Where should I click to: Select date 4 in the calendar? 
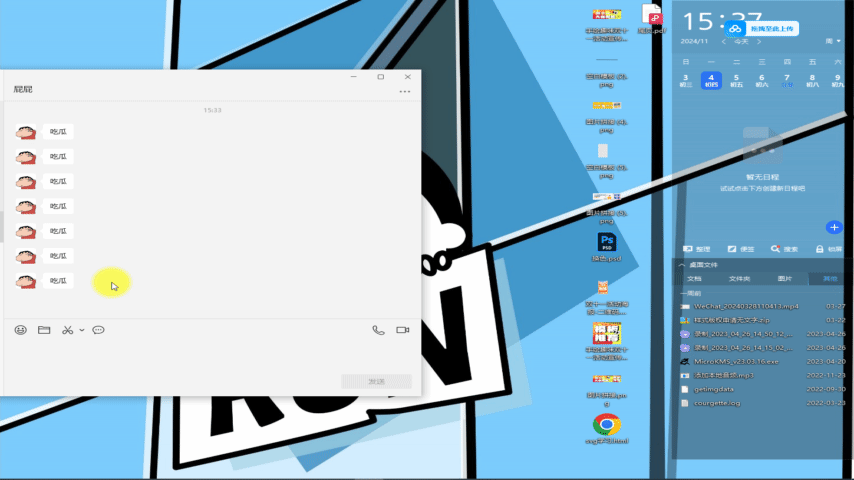[711, 81]
